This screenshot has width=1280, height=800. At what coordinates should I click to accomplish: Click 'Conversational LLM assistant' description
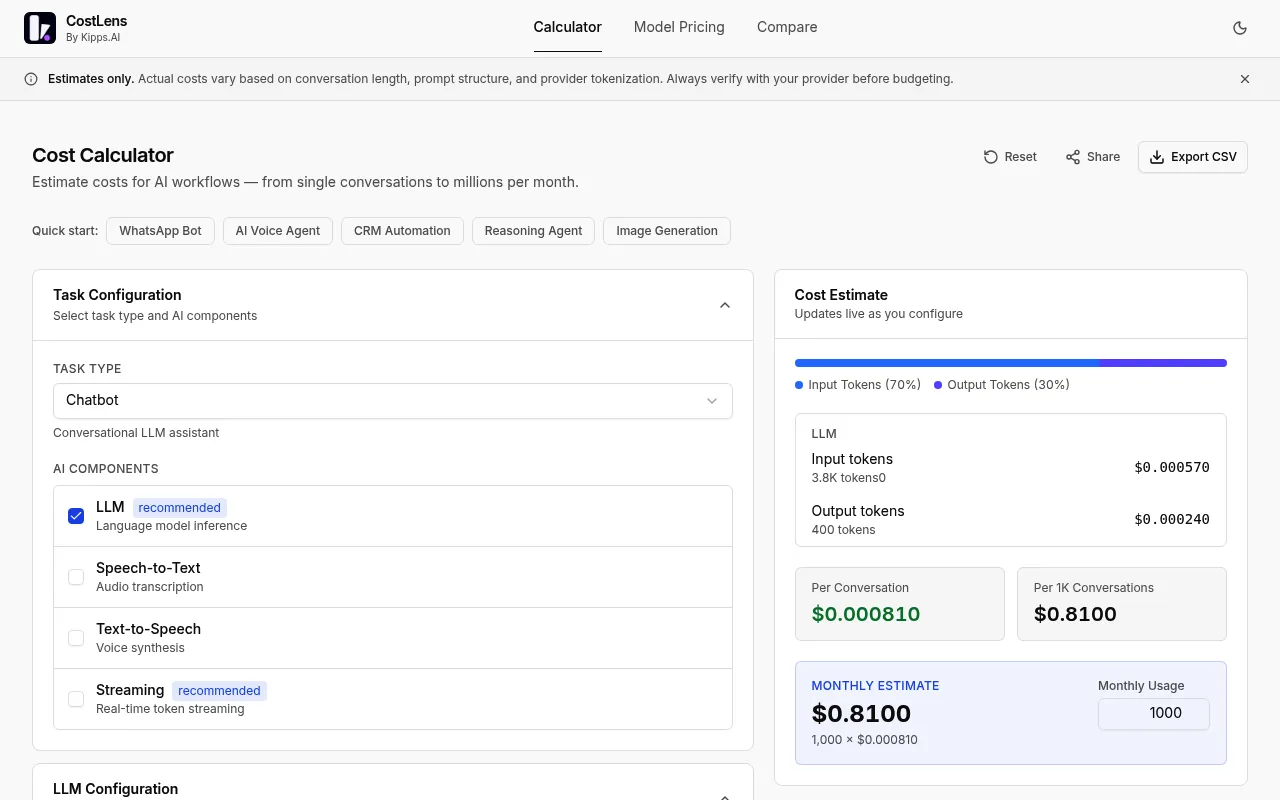136,433
